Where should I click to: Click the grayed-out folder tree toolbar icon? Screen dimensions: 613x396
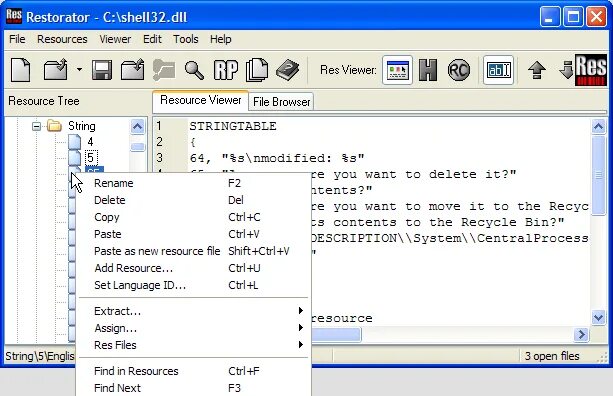point(164,70)
